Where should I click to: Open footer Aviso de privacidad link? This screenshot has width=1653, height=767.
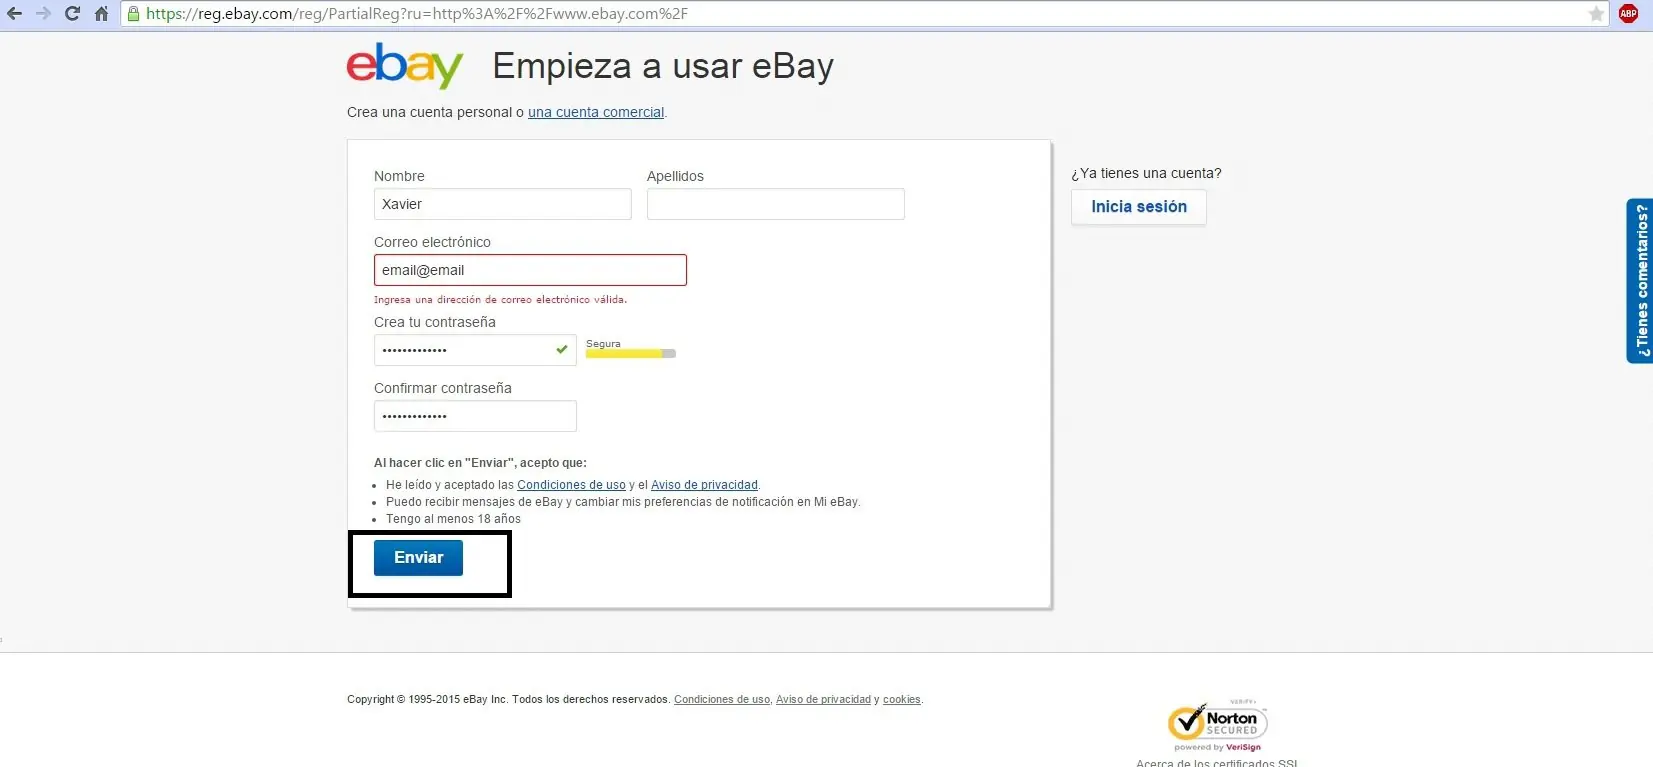click(x=823, y=700)
